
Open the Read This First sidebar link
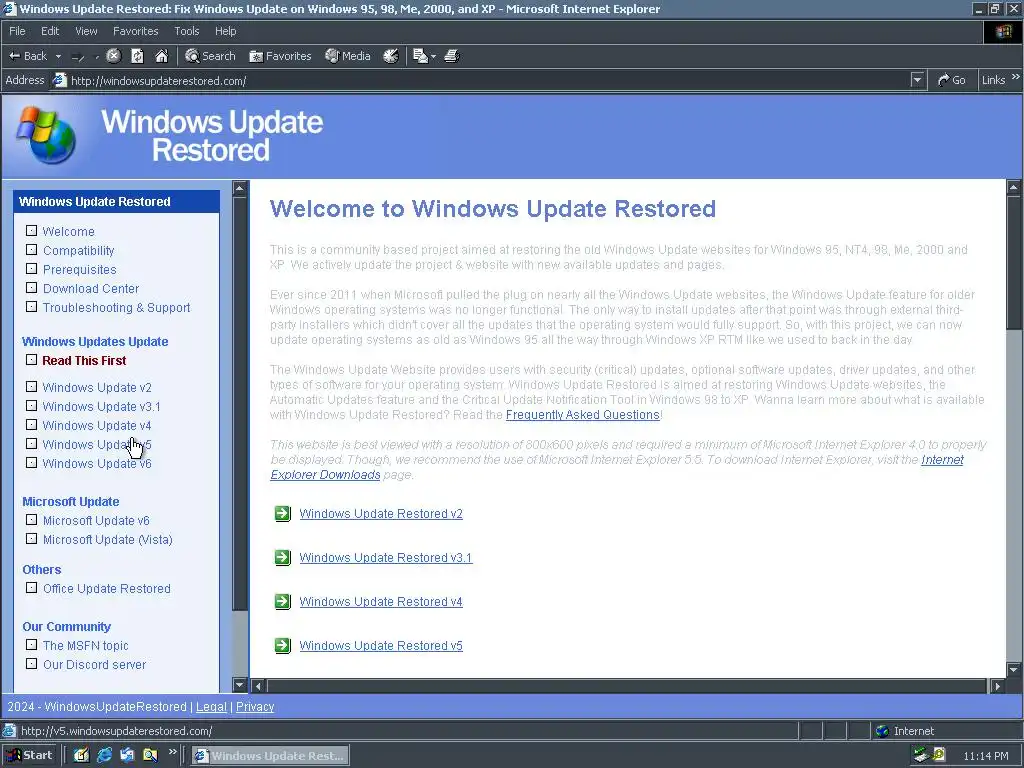(x=84, y=360)
